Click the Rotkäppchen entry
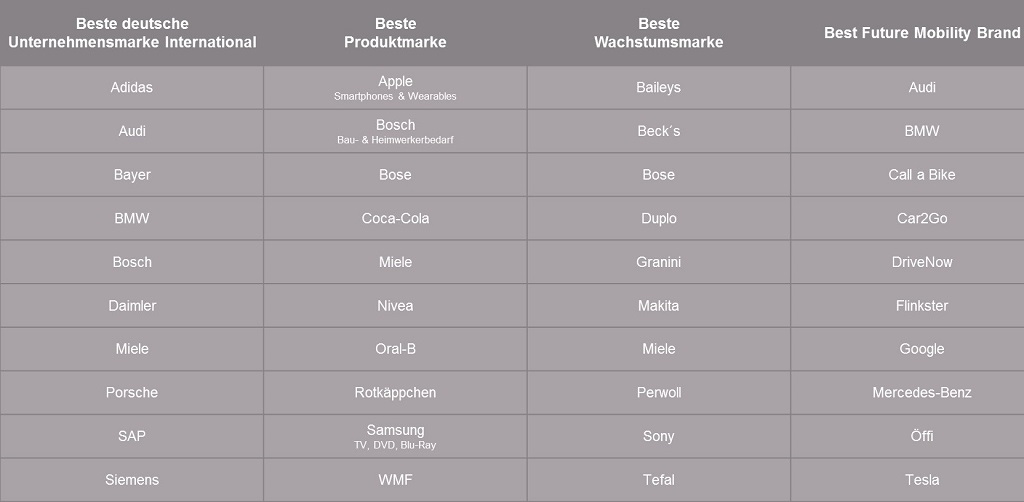This screenshot has width=1024, height=502. [395, 393]
